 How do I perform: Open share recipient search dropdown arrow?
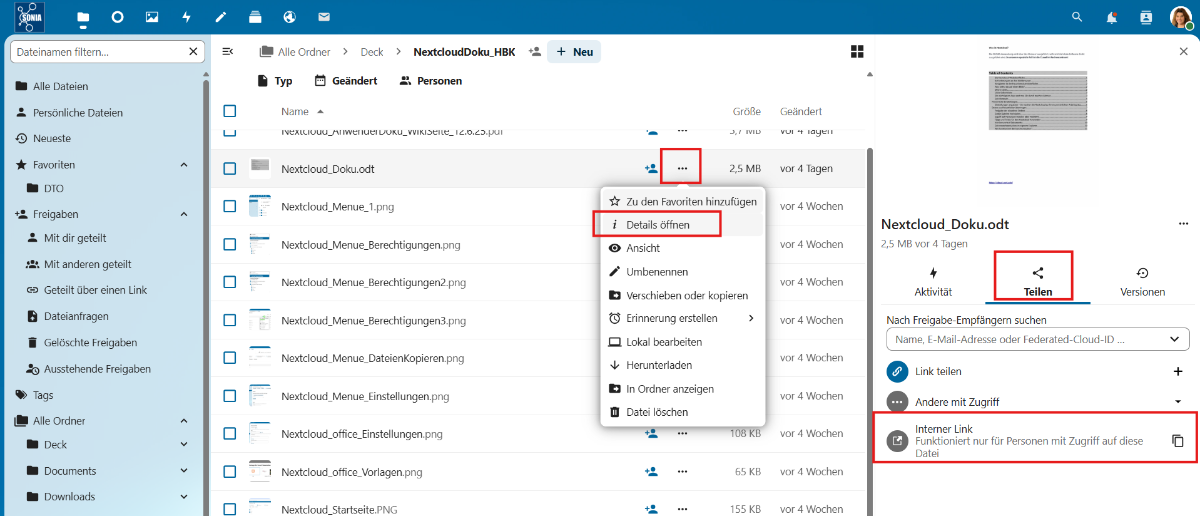(x=1173, y=339)
